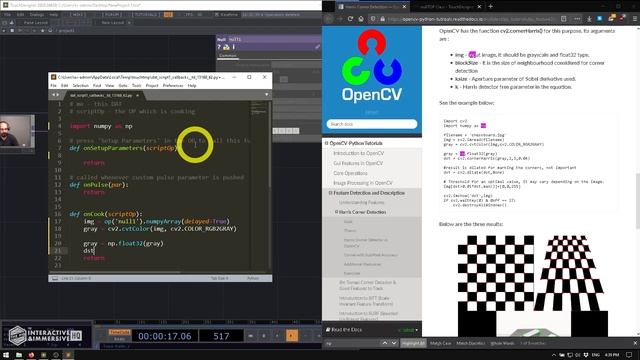Open the Find menu in Sublime Text
640x360 pixels.
[97, 86]
